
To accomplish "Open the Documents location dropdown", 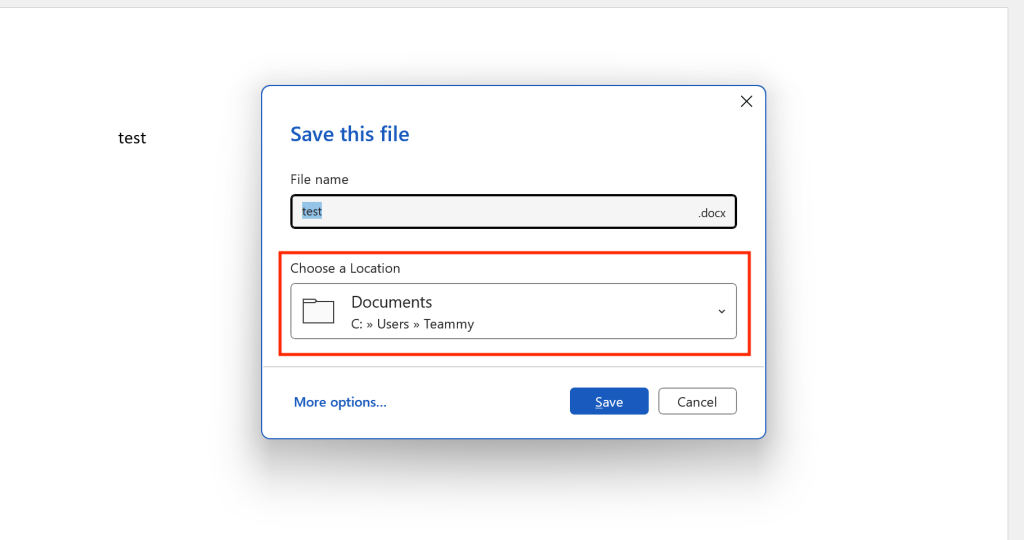I will [513, 311].
